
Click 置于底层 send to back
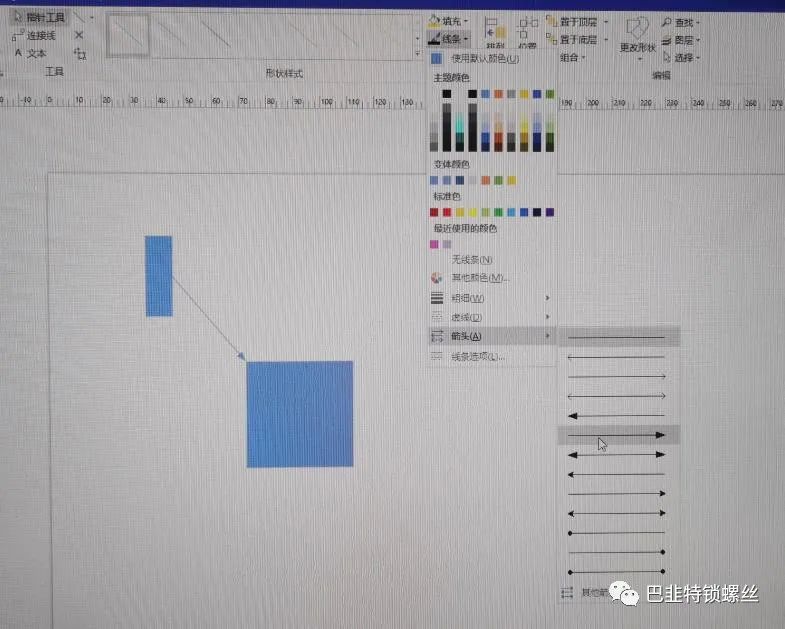(572, 39)
